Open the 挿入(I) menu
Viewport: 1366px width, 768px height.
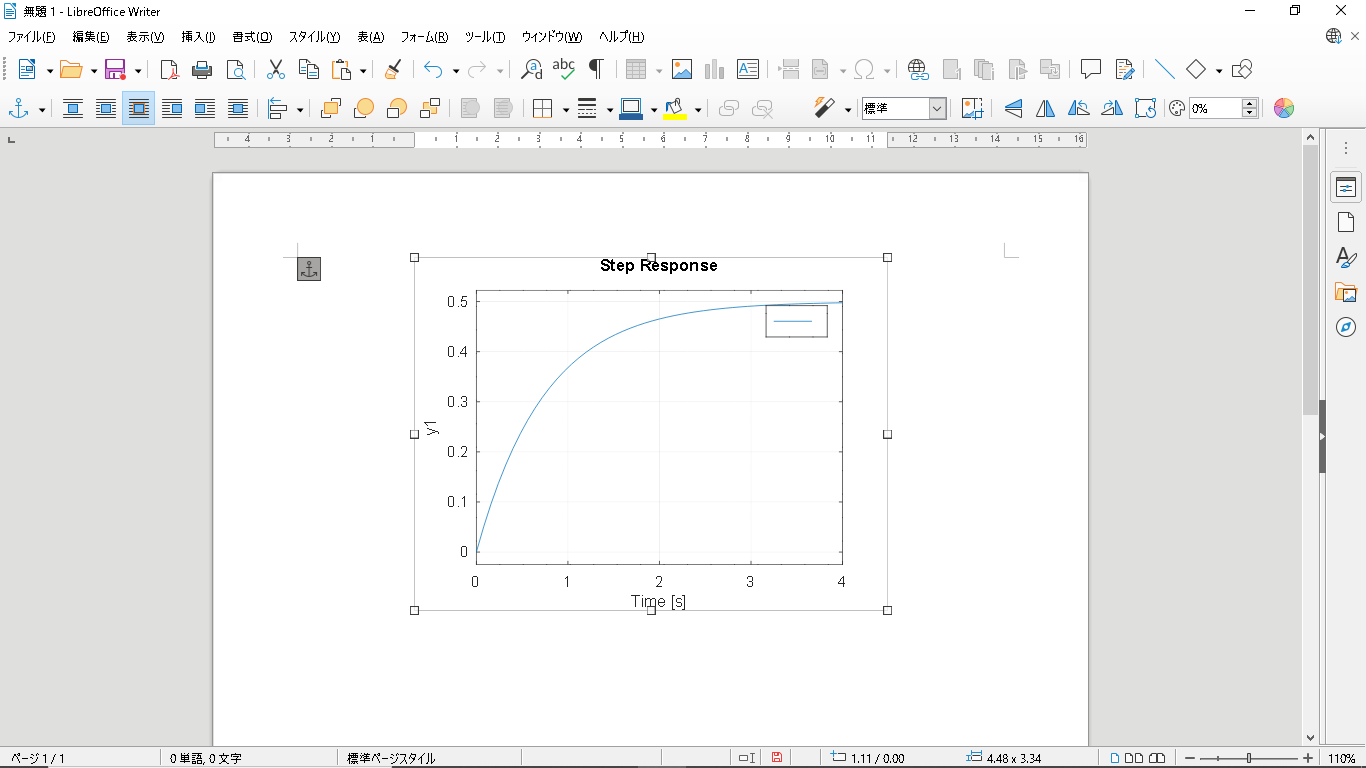pyautogui.click(x=198, y=37)
